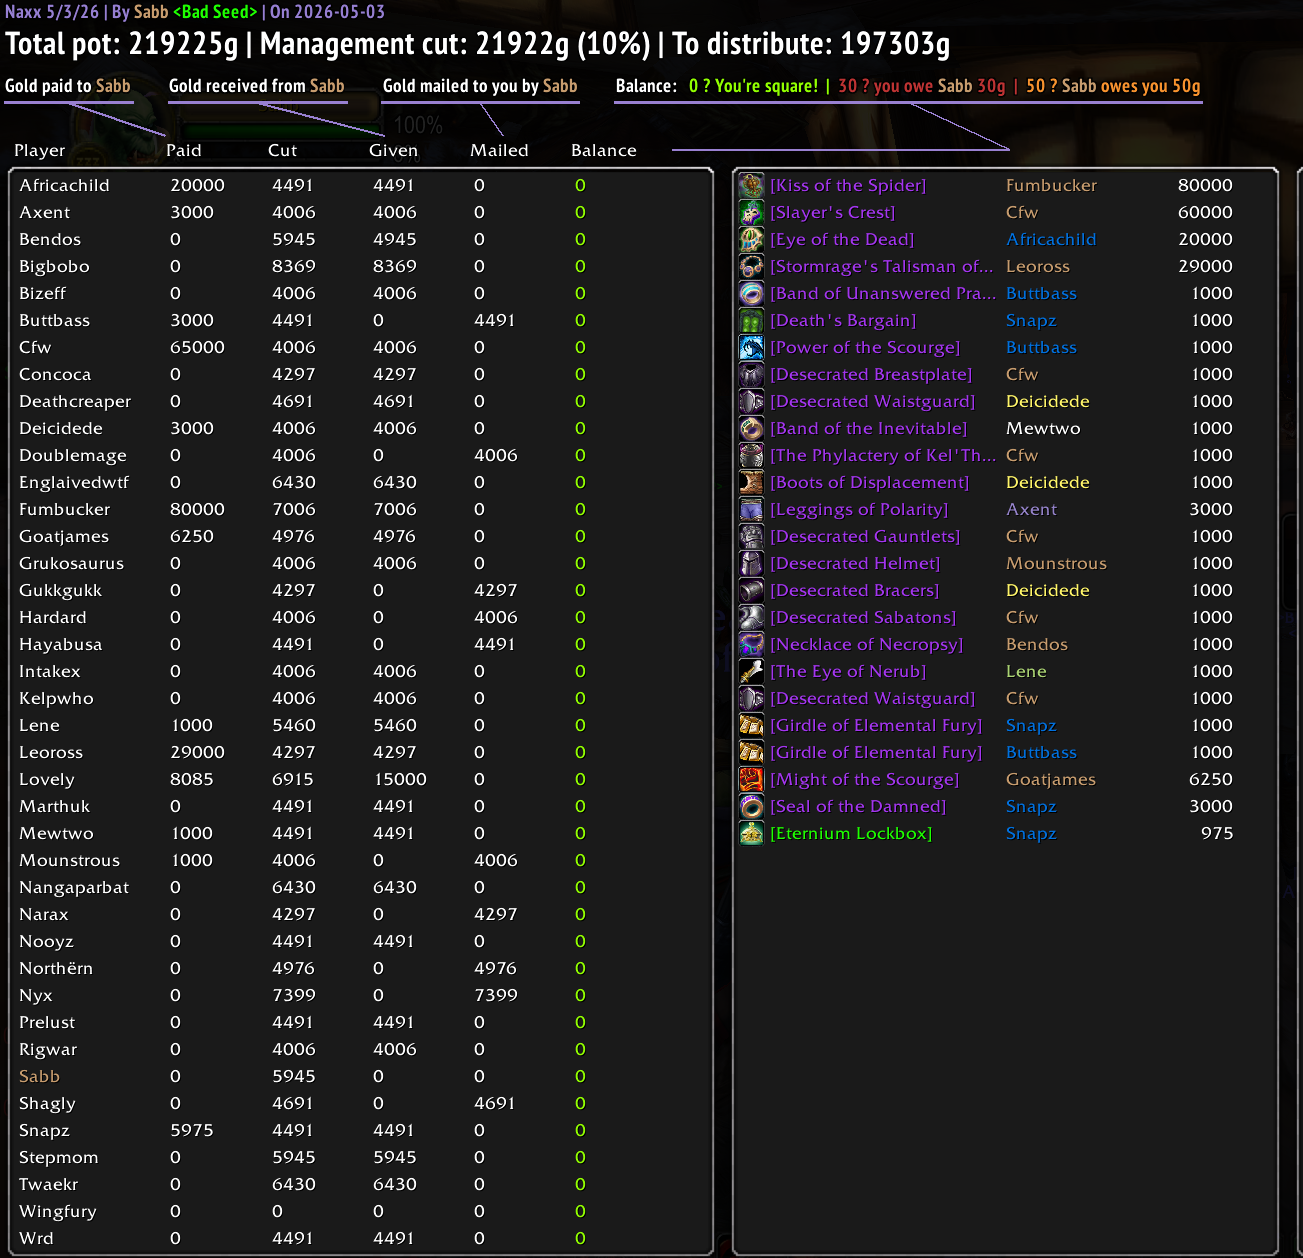Click The Eye of Nerub icon
This screenshot has width=1303, height=1258.
pos(751,671)
